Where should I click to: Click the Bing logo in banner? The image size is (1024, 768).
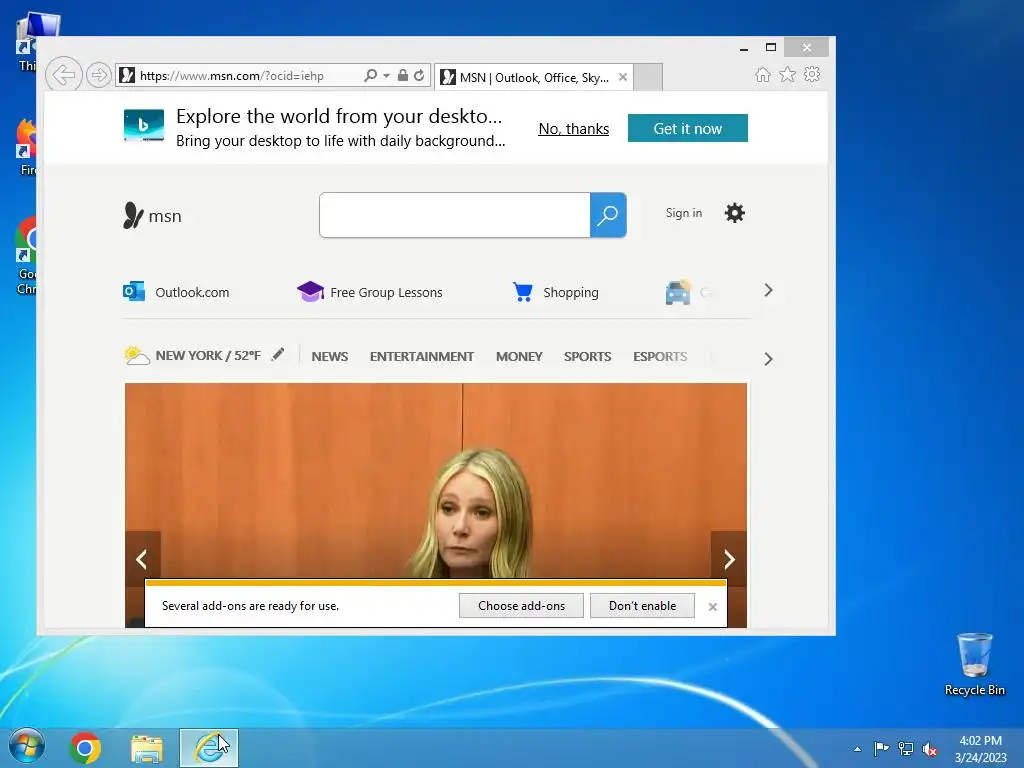pyautogui.click(x=144, y=125)
